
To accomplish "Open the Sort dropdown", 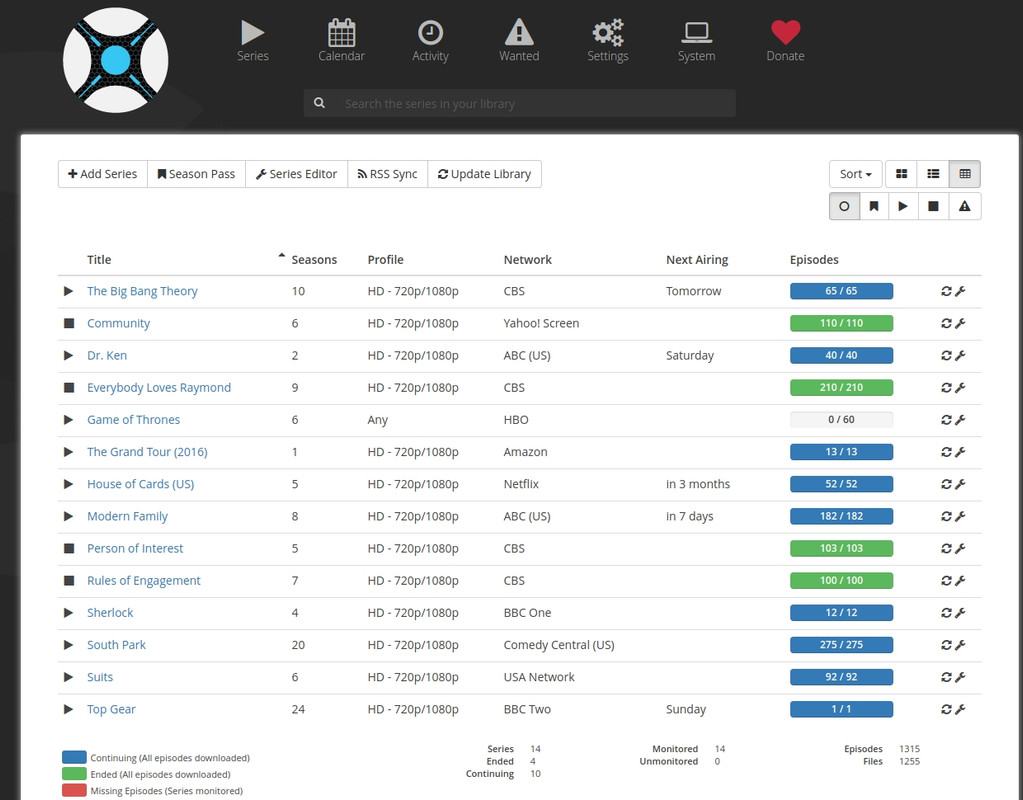I will coord(855,174).
